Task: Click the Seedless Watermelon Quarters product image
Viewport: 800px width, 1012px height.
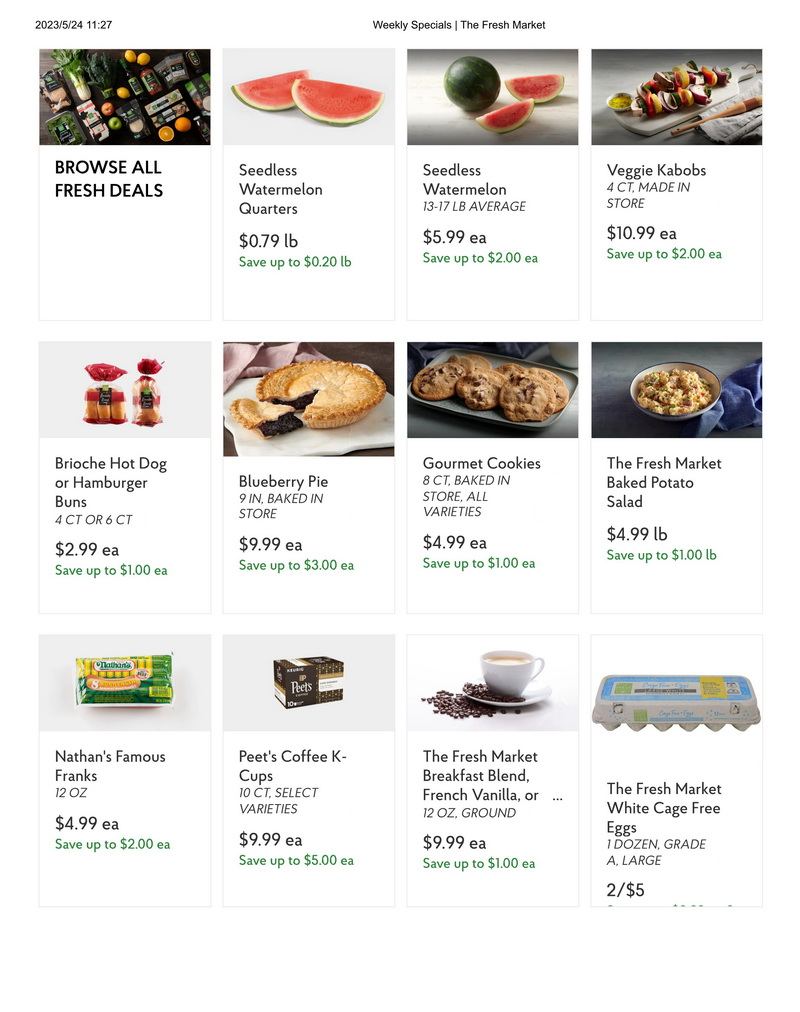Action: (308, 97)
